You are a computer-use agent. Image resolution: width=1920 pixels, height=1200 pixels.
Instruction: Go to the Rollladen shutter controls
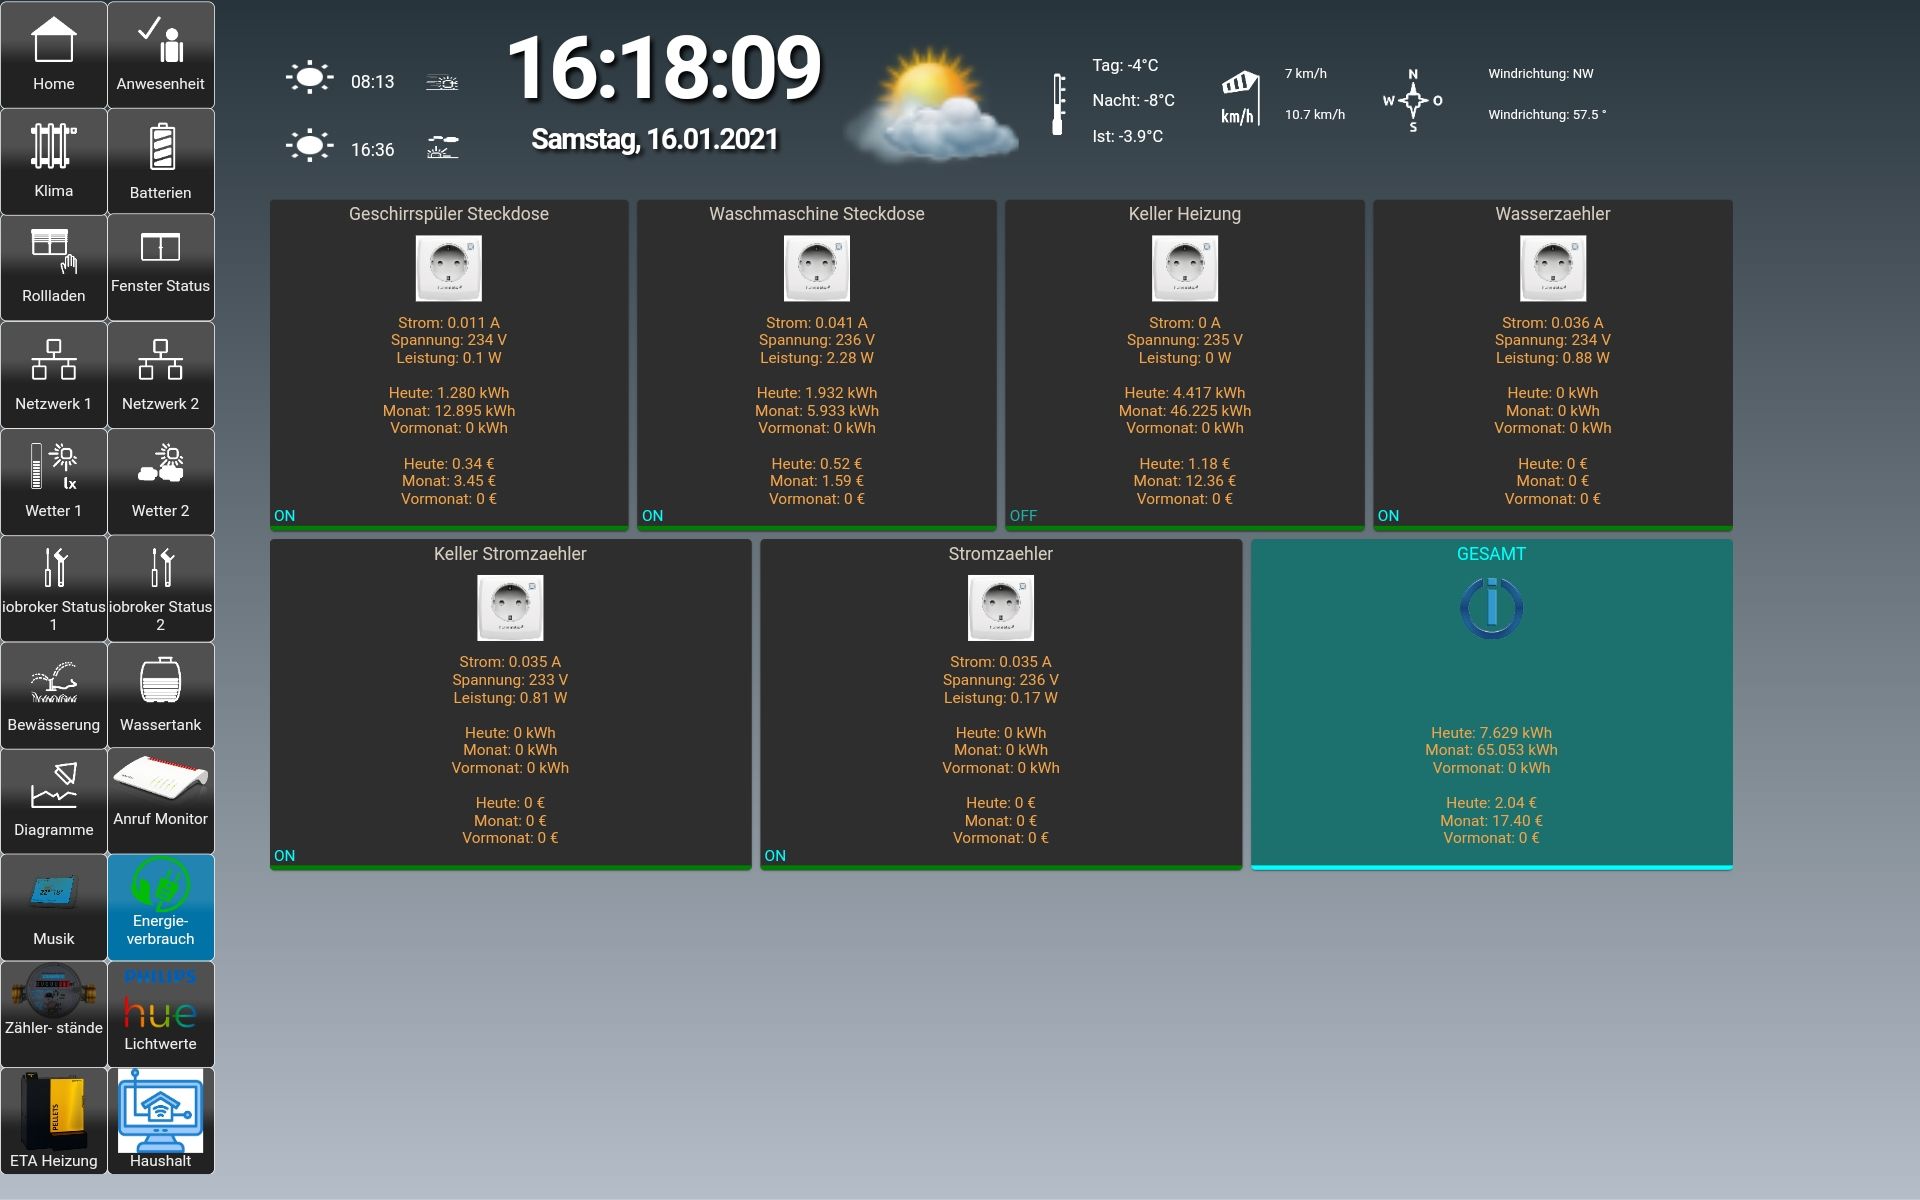[x=53, y=267]
